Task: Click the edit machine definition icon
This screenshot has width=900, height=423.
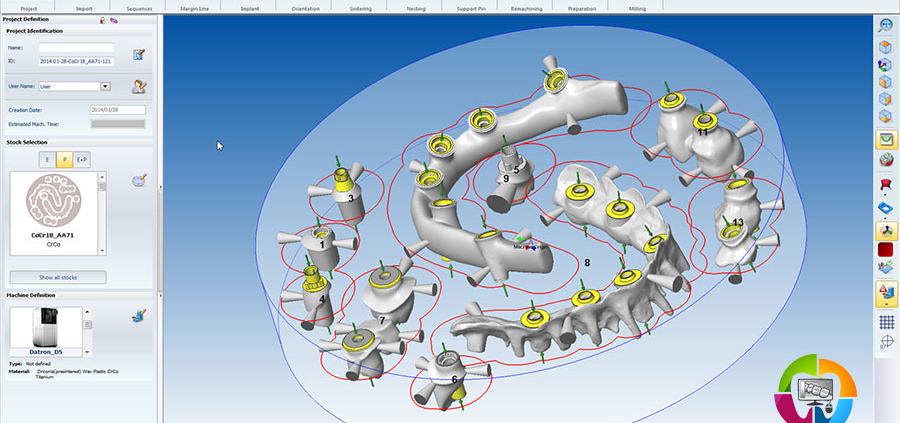Action: (138, 315)
